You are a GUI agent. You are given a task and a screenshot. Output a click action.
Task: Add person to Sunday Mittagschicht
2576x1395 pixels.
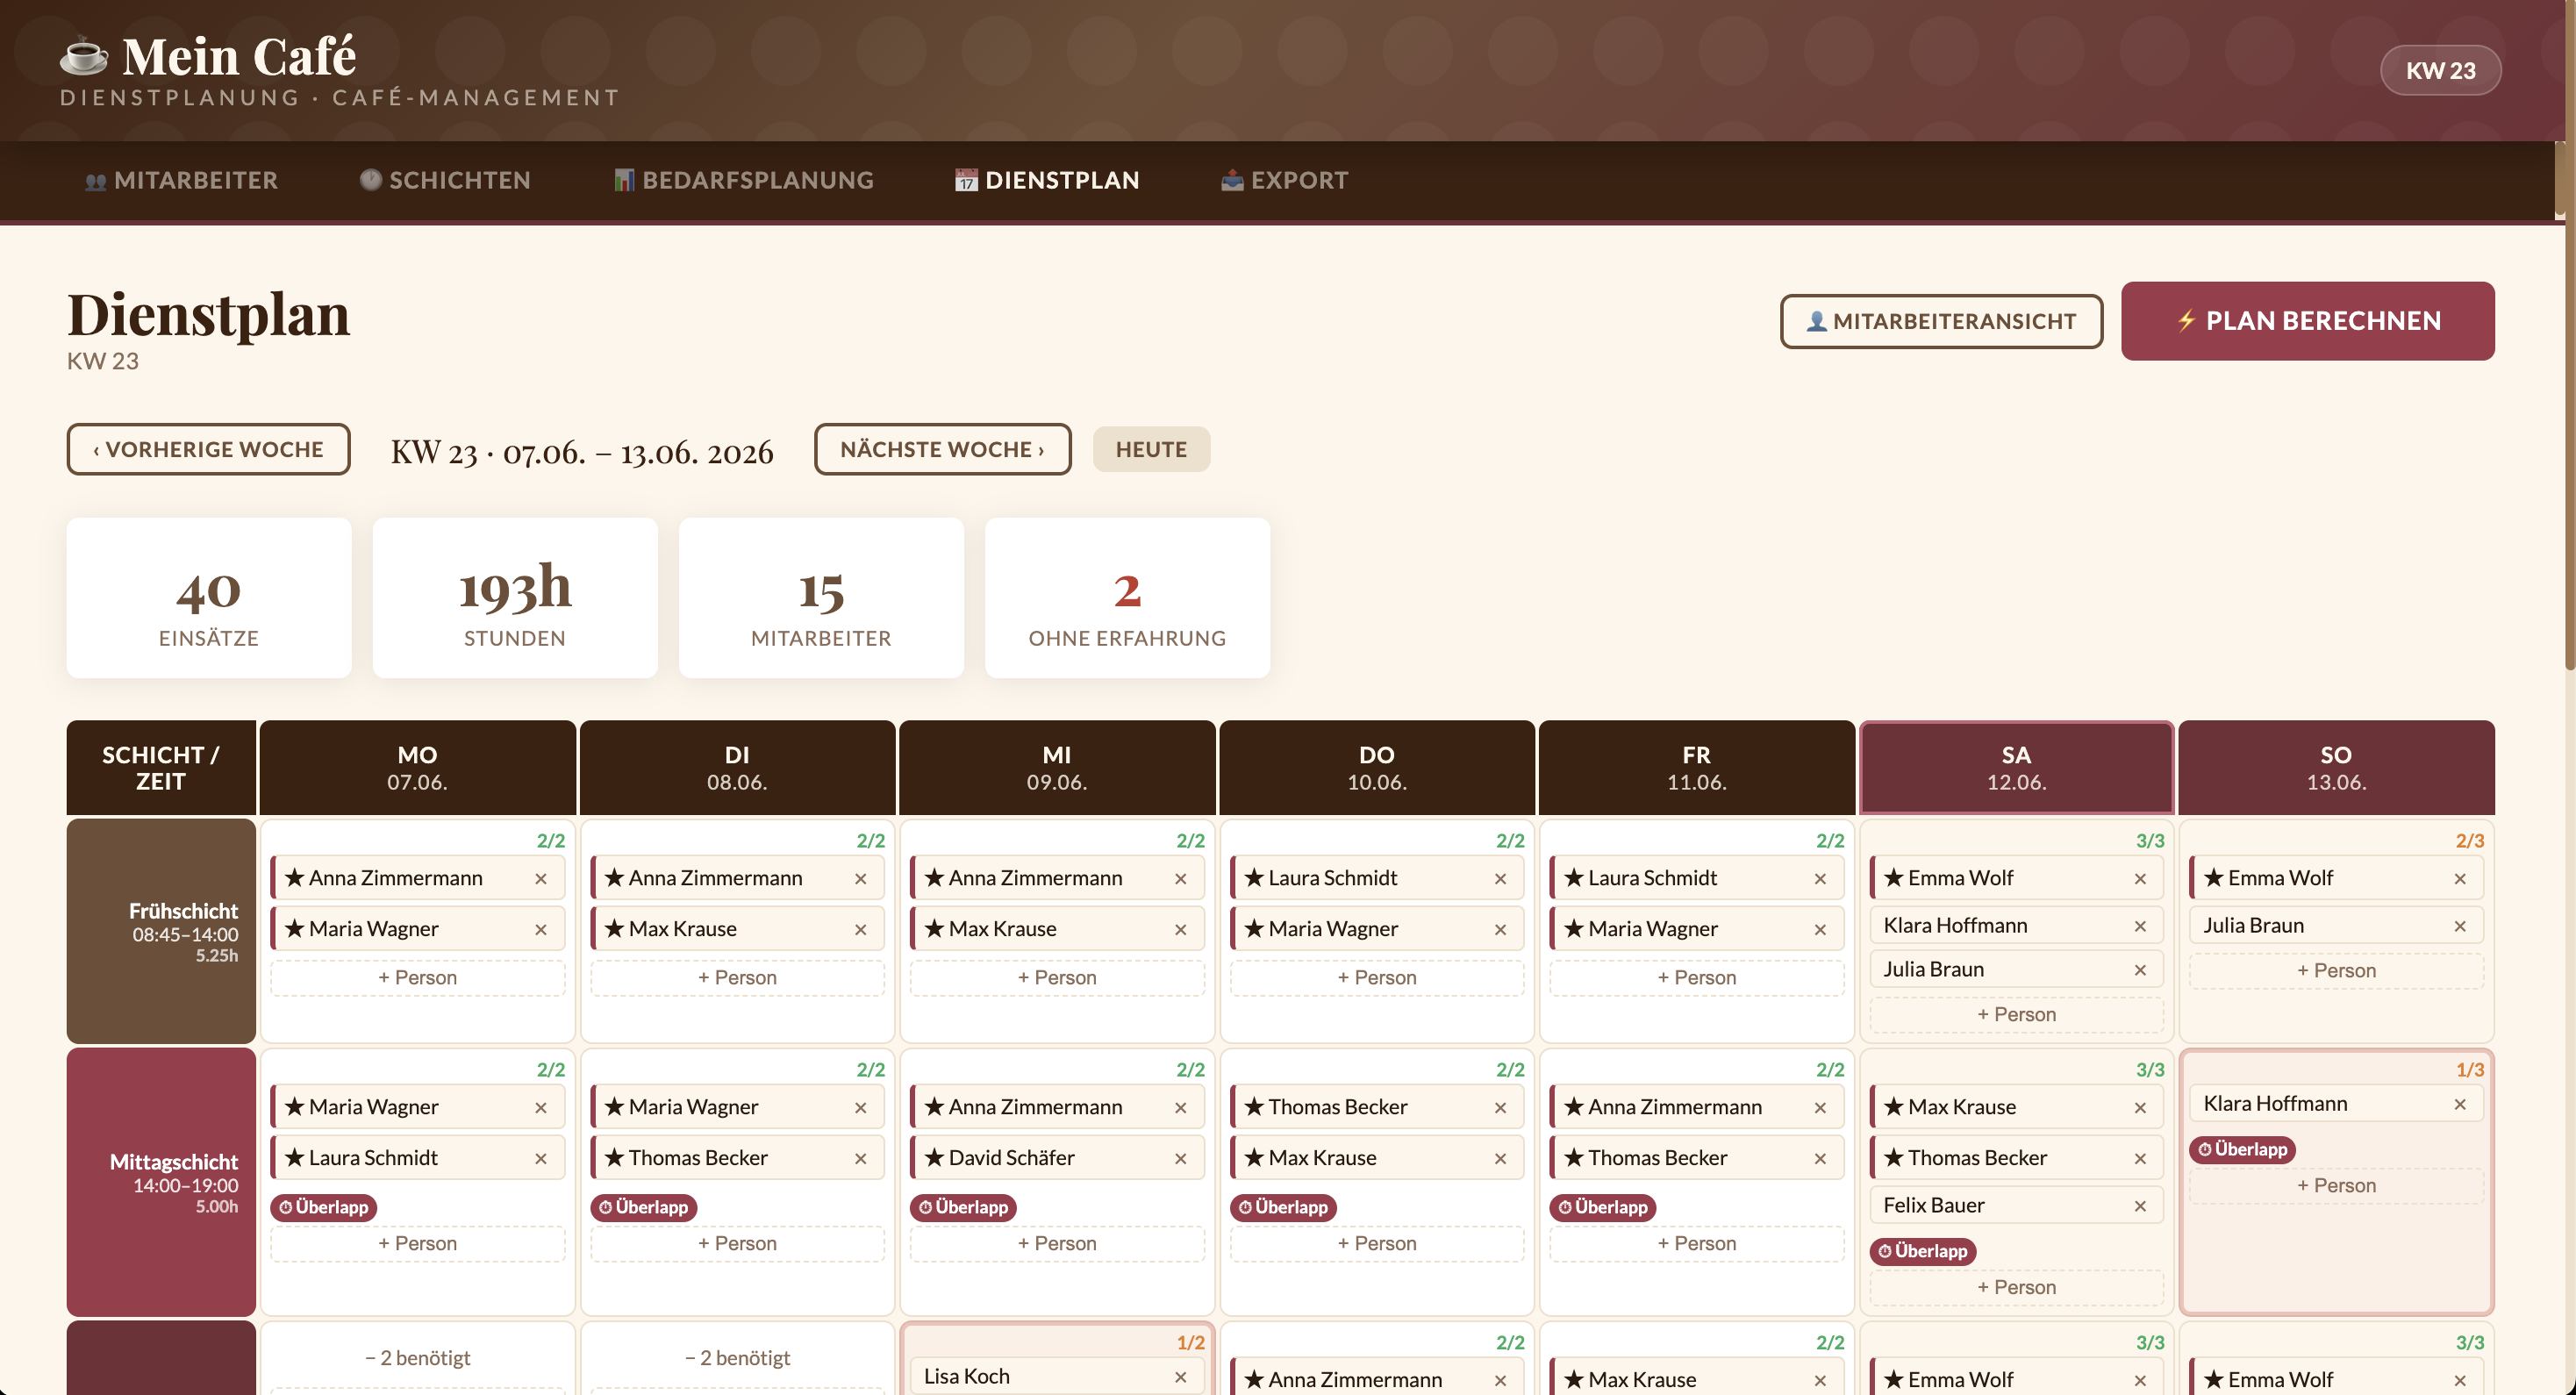[2336, 1185]
